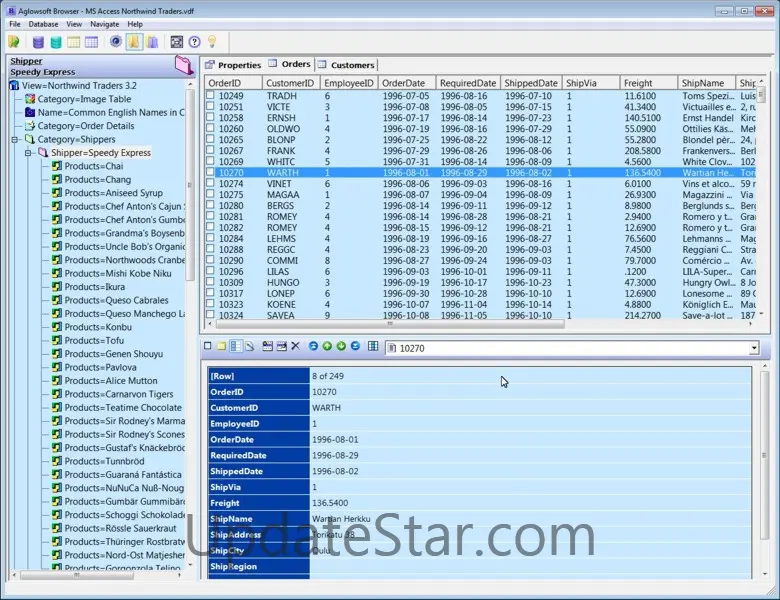Open help with the question mark icon
Viewport: 780px width, 600px height.
point(195,42)
